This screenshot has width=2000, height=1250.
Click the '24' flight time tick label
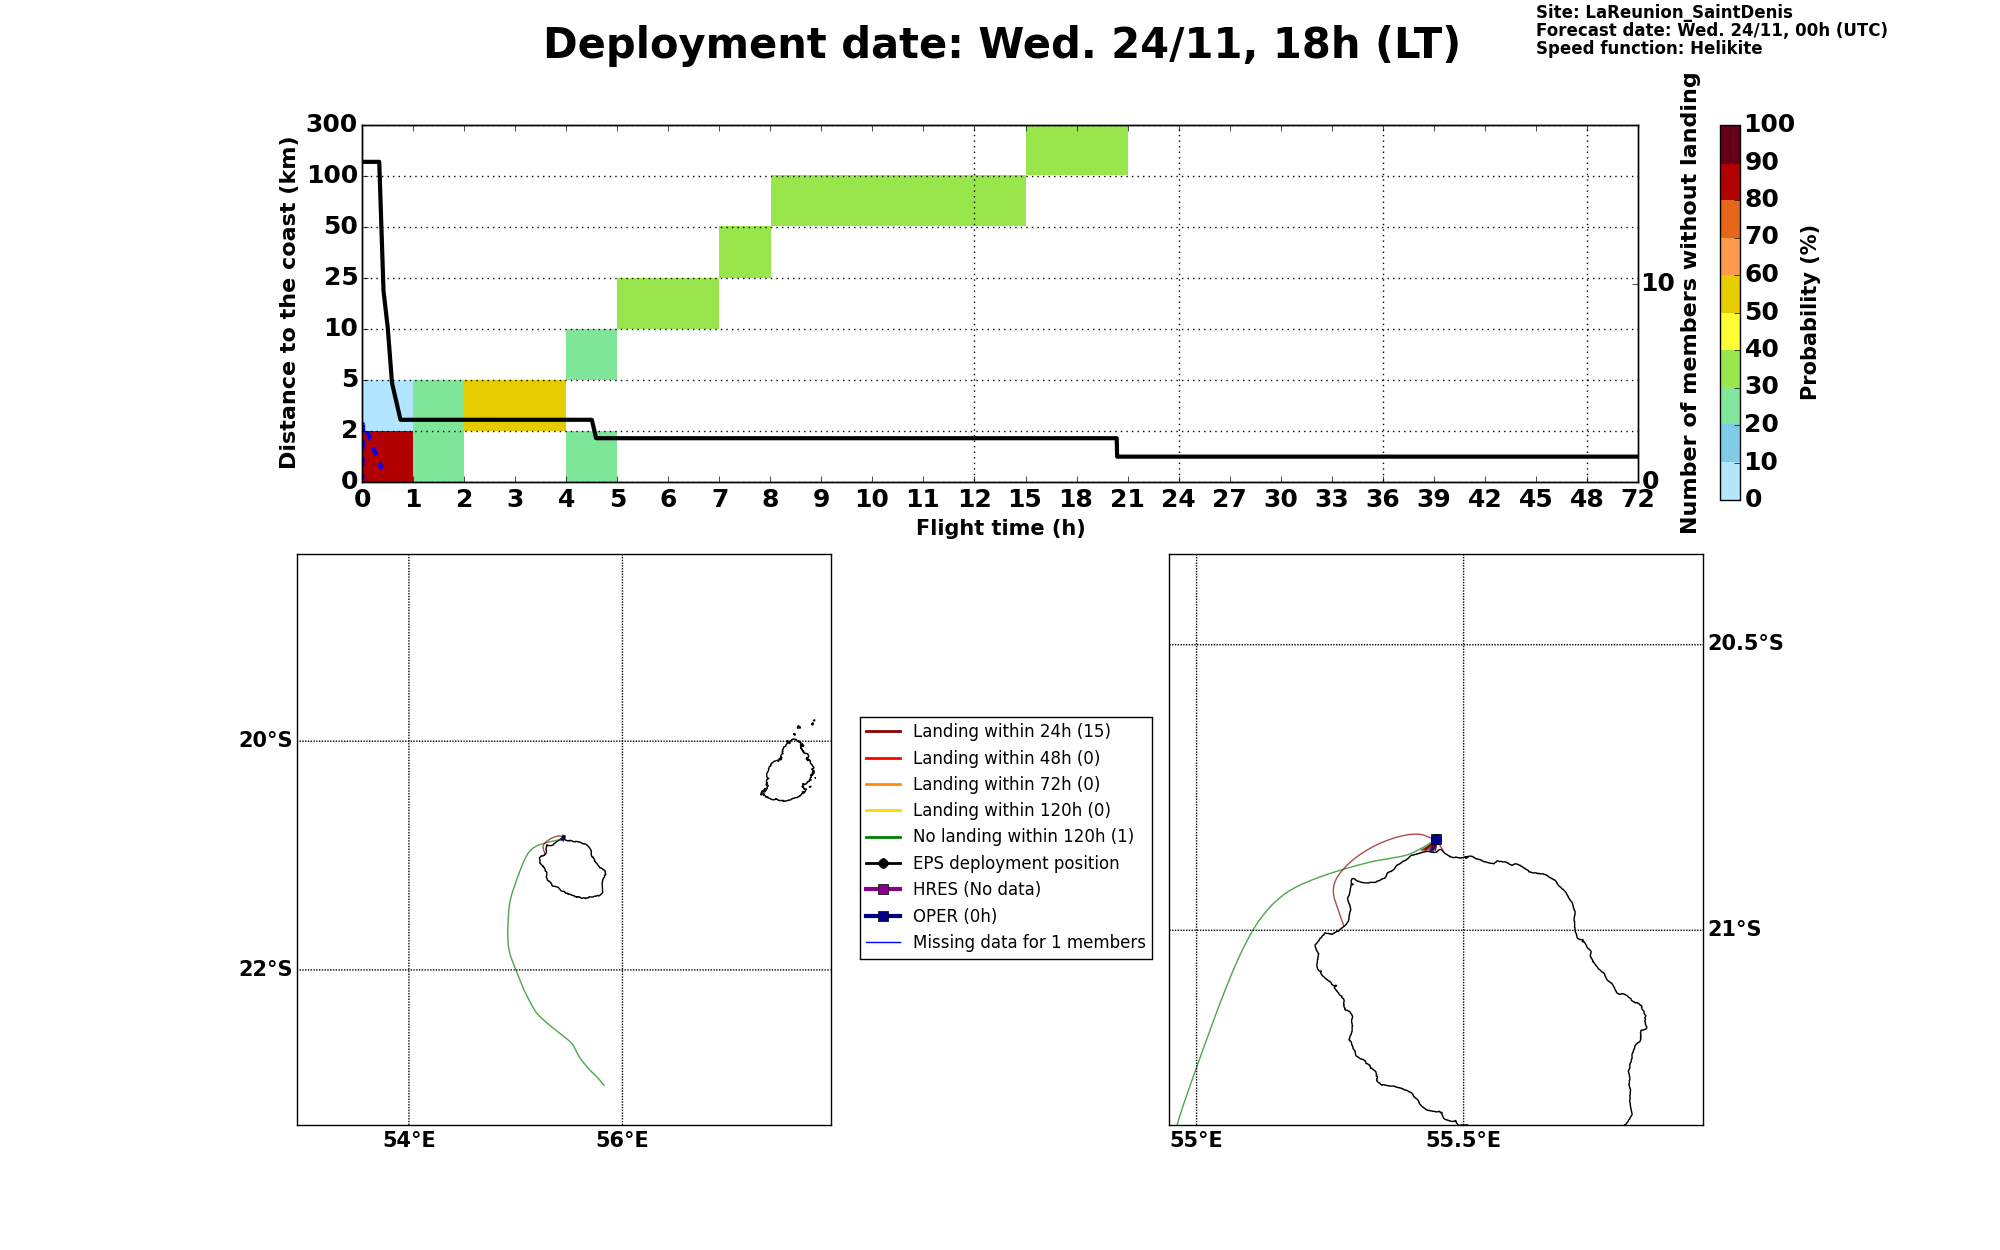click(x=1179, y=498)
